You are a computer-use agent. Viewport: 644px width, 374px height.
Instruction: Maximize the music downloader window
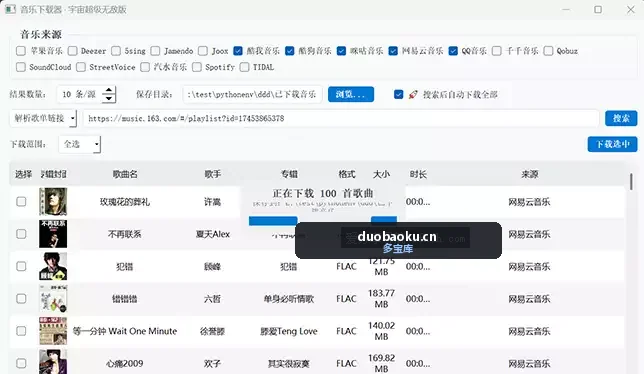pos(598,9)
